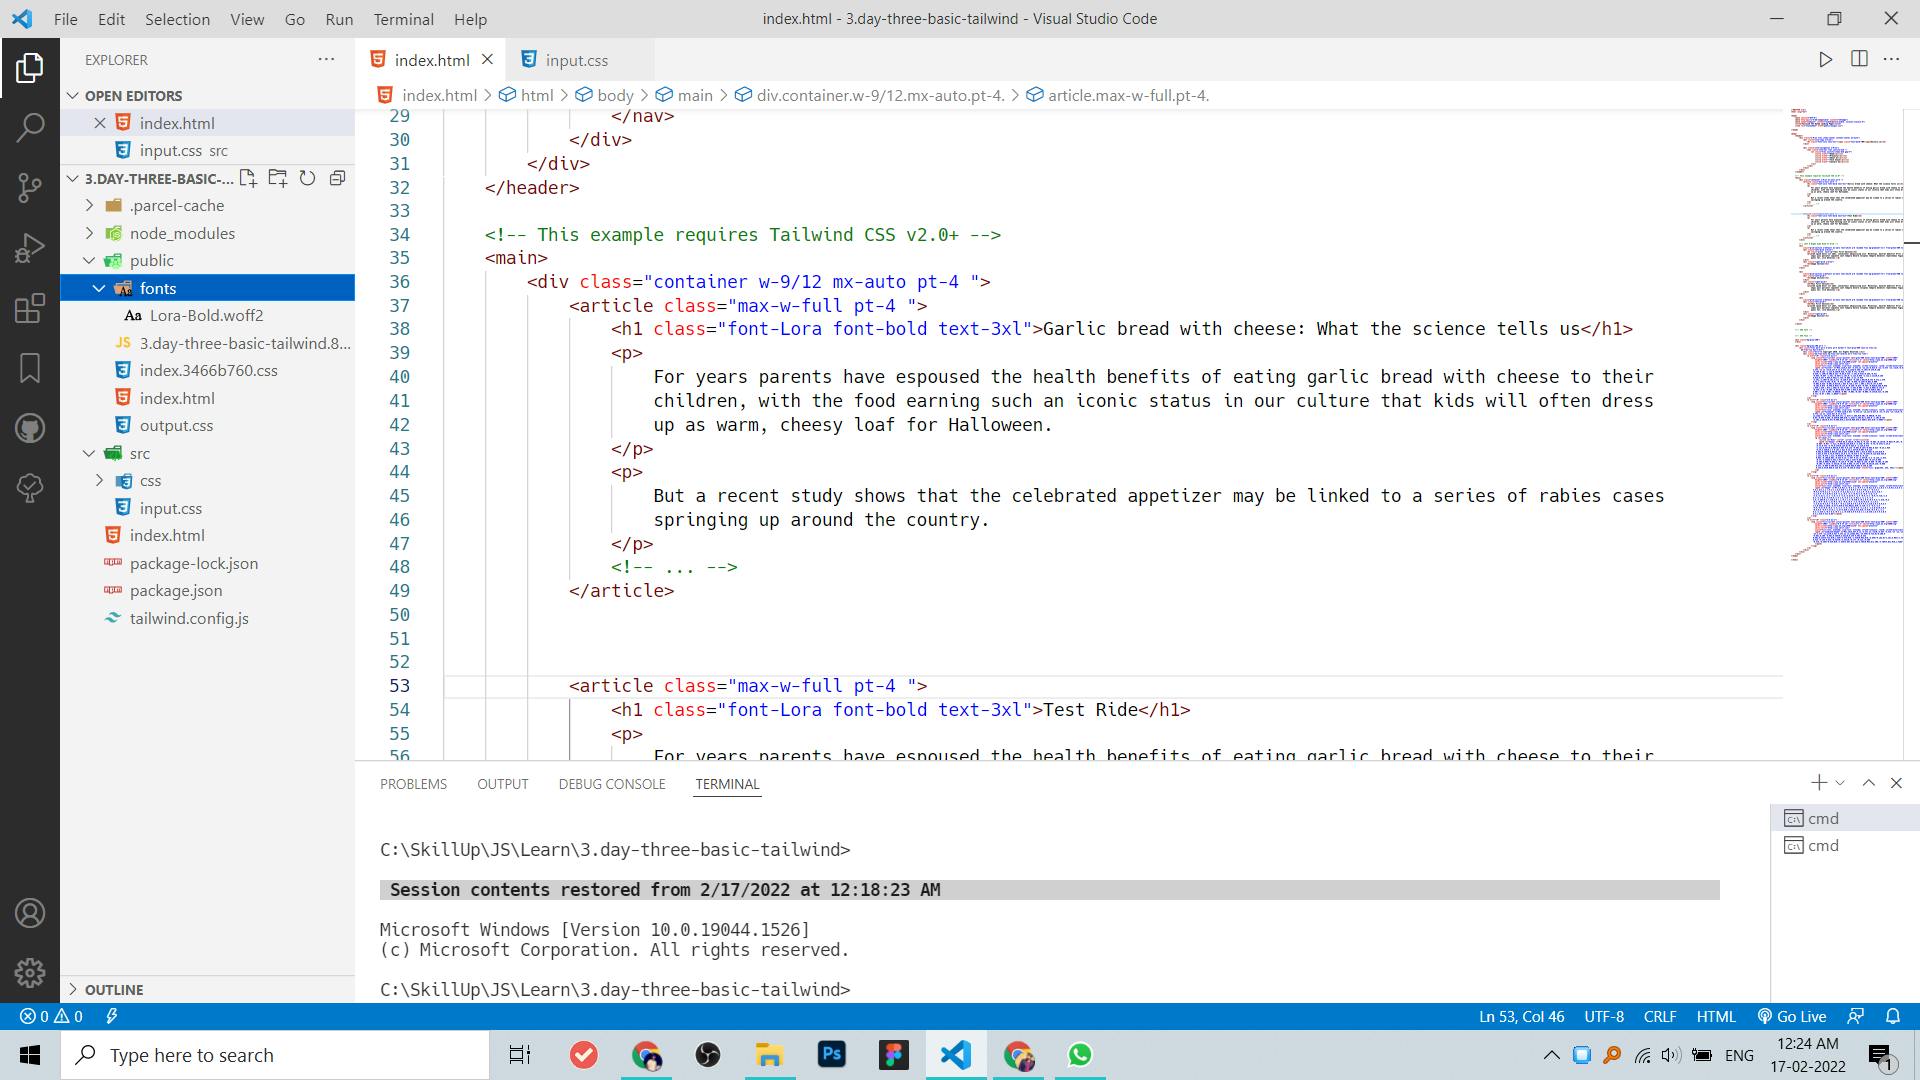Change CRLF end of line sequence
This screenshot has width=1920, height=1080.
[1660, 1016]
